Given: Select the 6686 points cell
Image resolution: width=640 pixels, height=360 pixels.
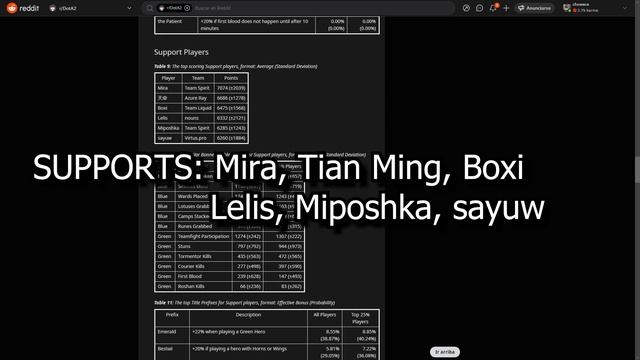Looking at the screenshot, I should 231,98.
